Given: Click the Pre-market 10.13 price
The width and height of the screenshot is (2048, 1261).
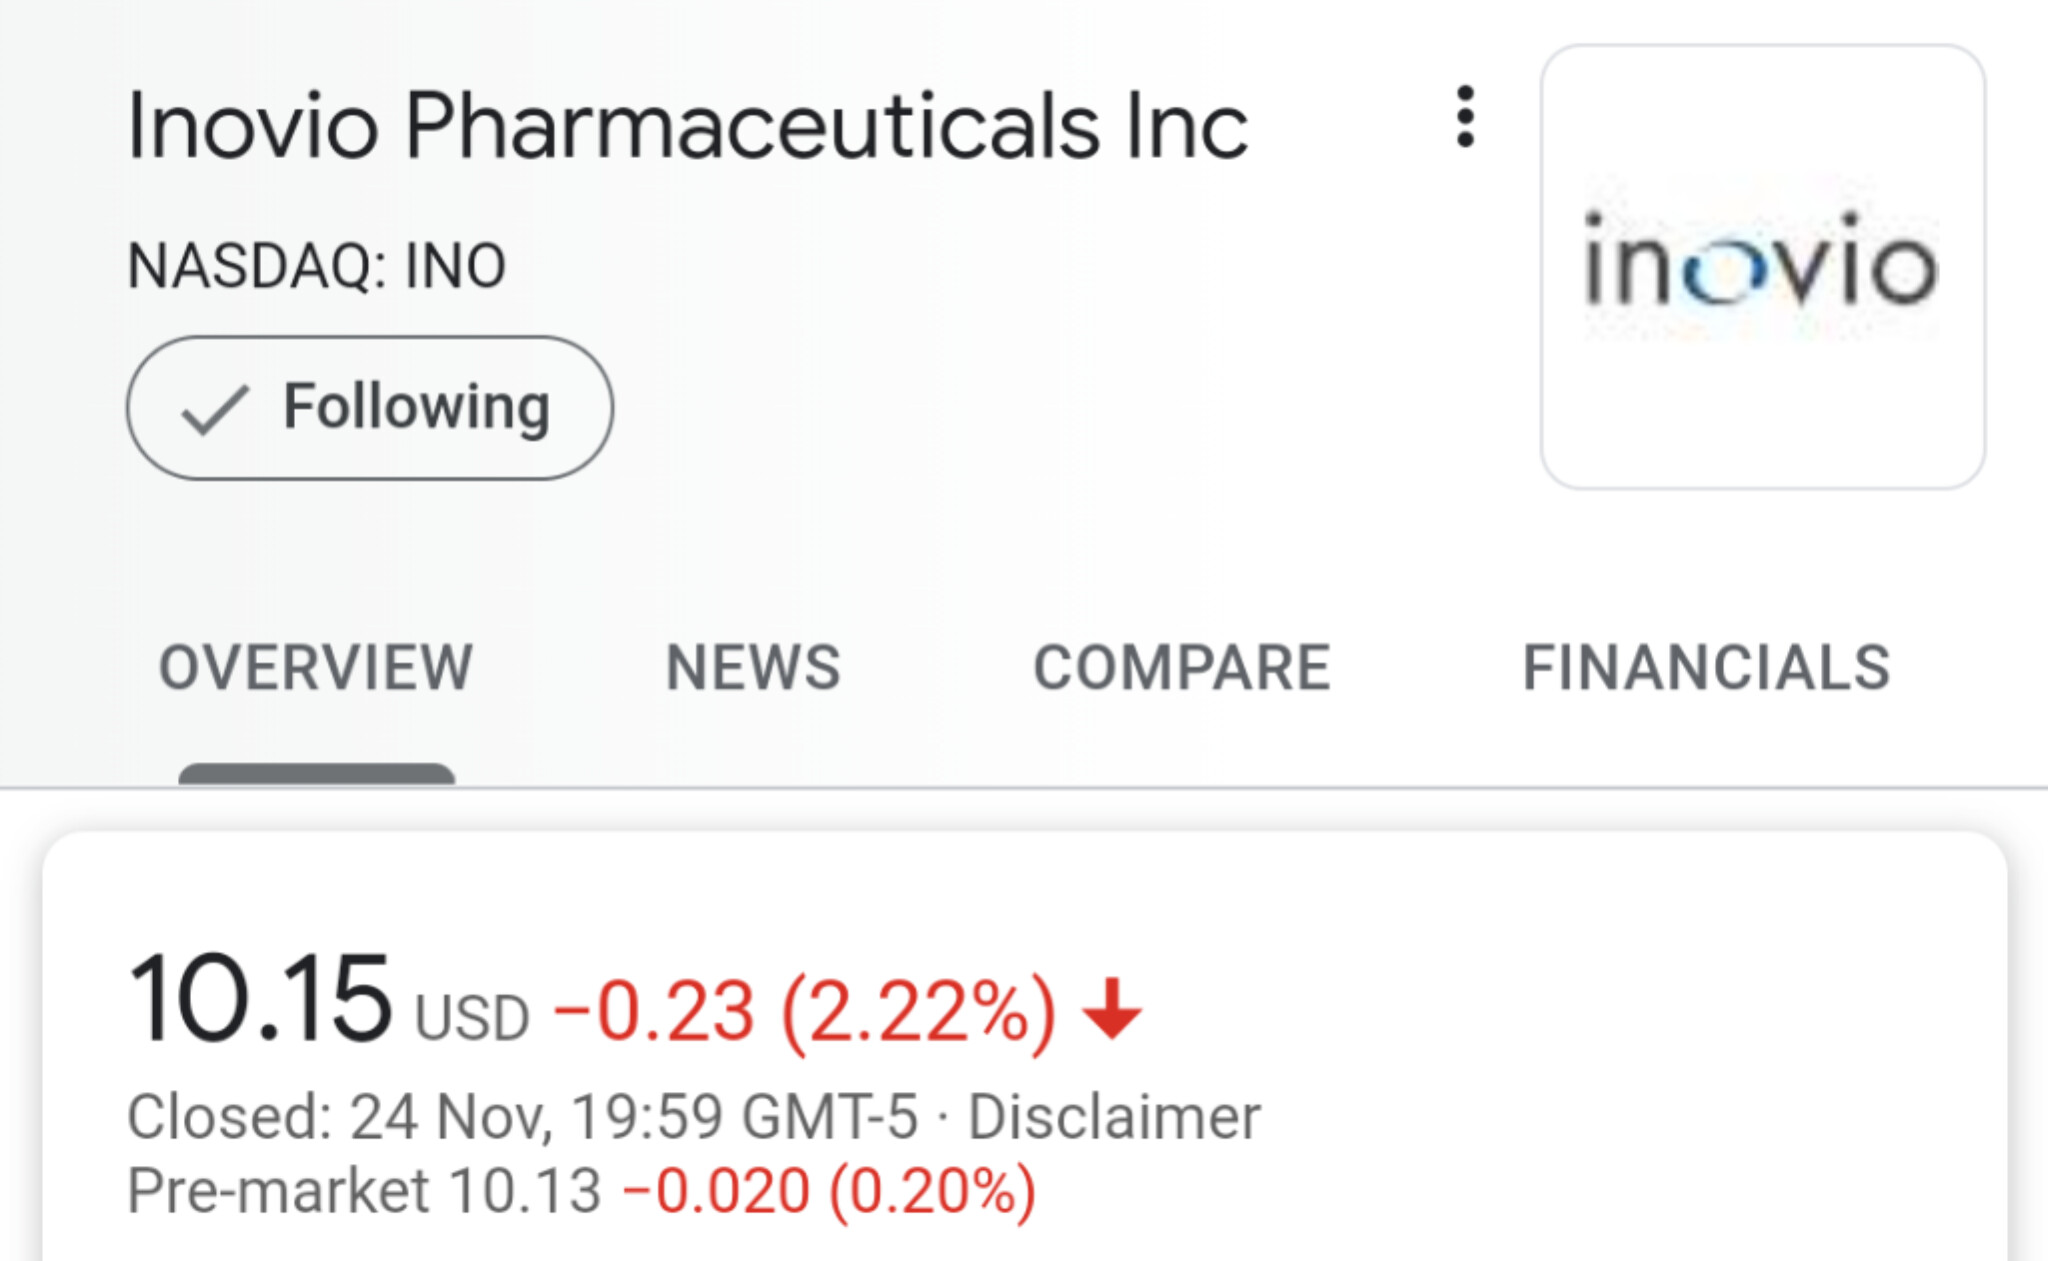Looking at the screenshot, I should coord(364,1191).
